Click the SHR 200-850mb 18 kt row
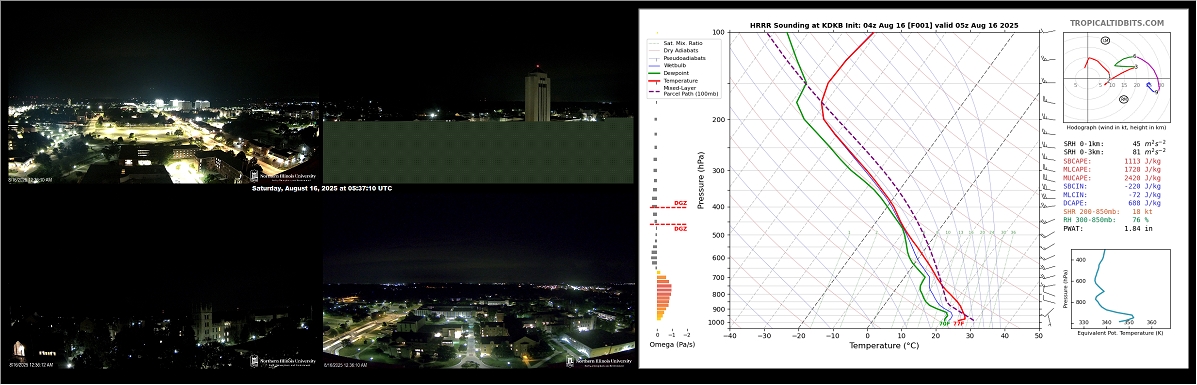This screenshot has width=1197, height=385. click(1108, 212)
